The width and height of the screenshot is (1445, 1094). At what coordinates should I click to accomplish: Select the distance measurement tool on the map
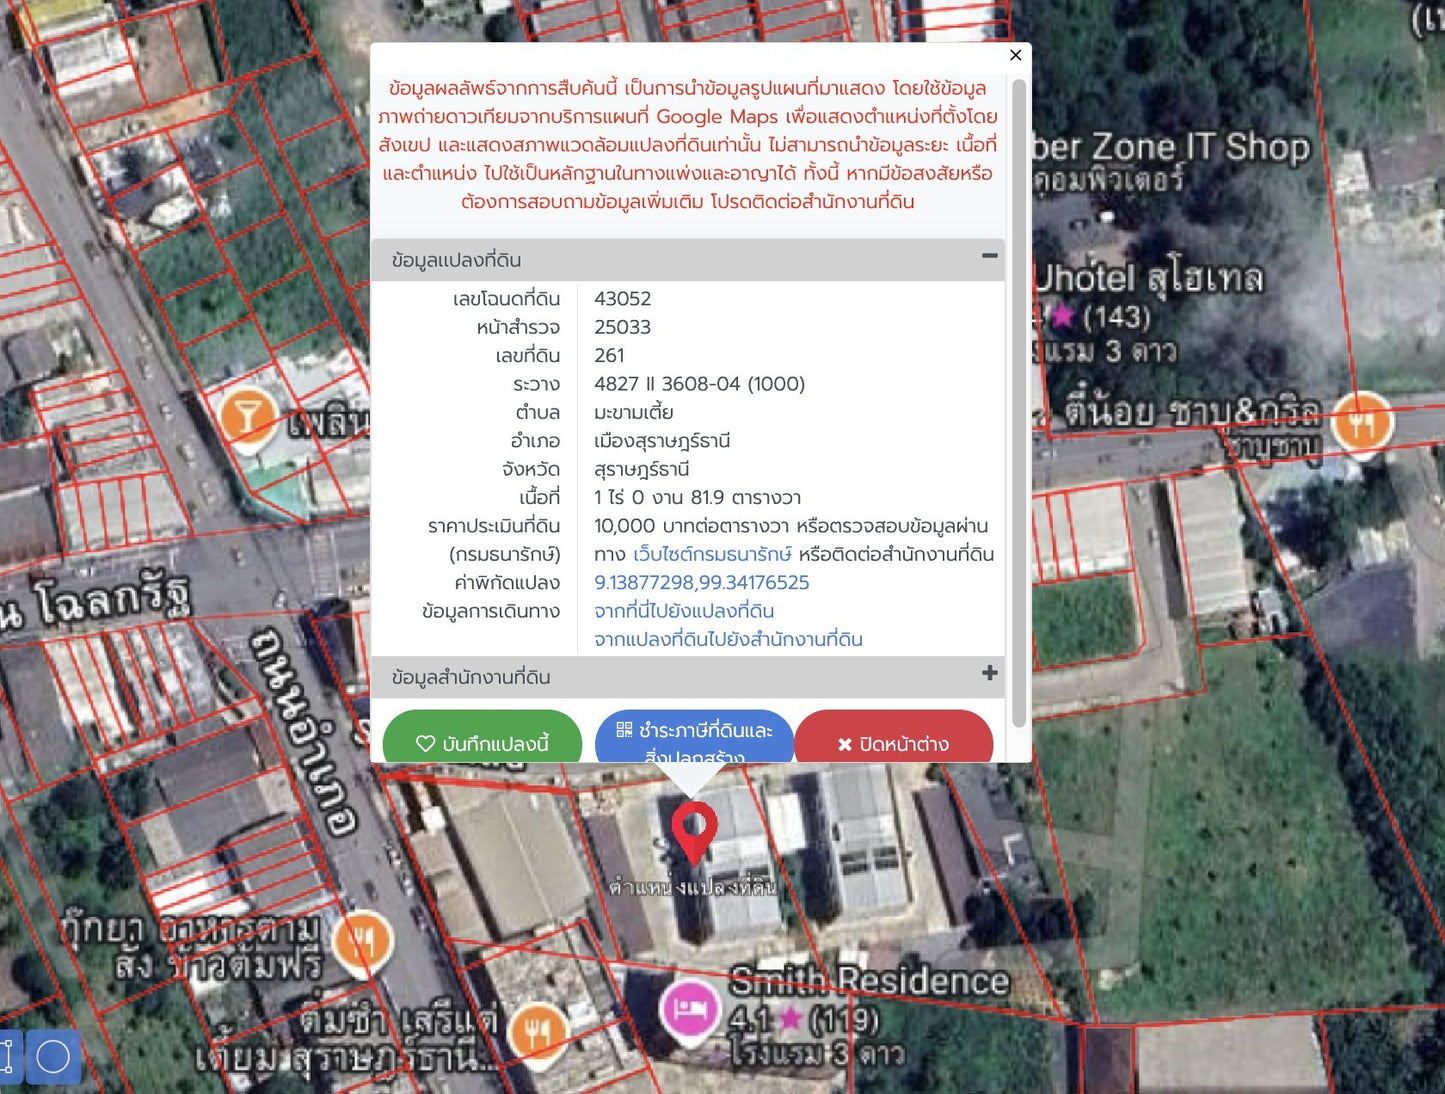click(13, 1056)
